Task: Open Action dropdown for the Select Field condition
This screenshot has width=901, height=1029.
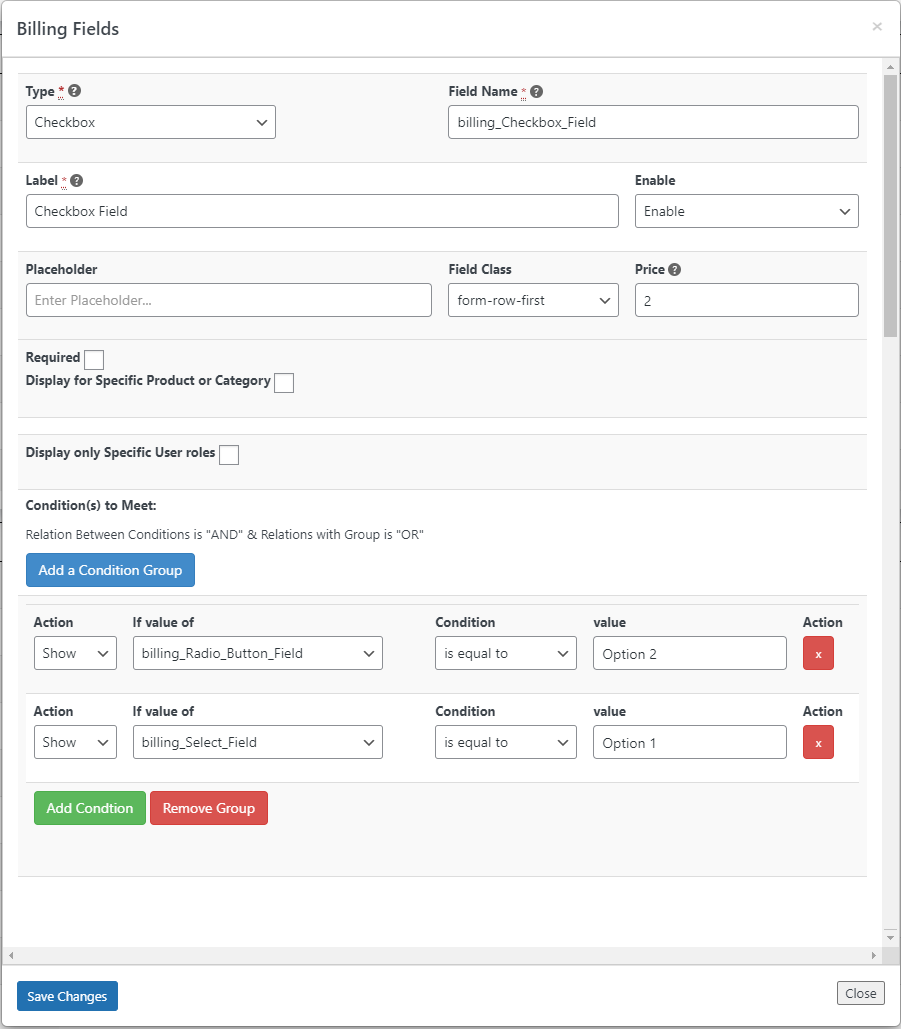Action: click(75, 742)
